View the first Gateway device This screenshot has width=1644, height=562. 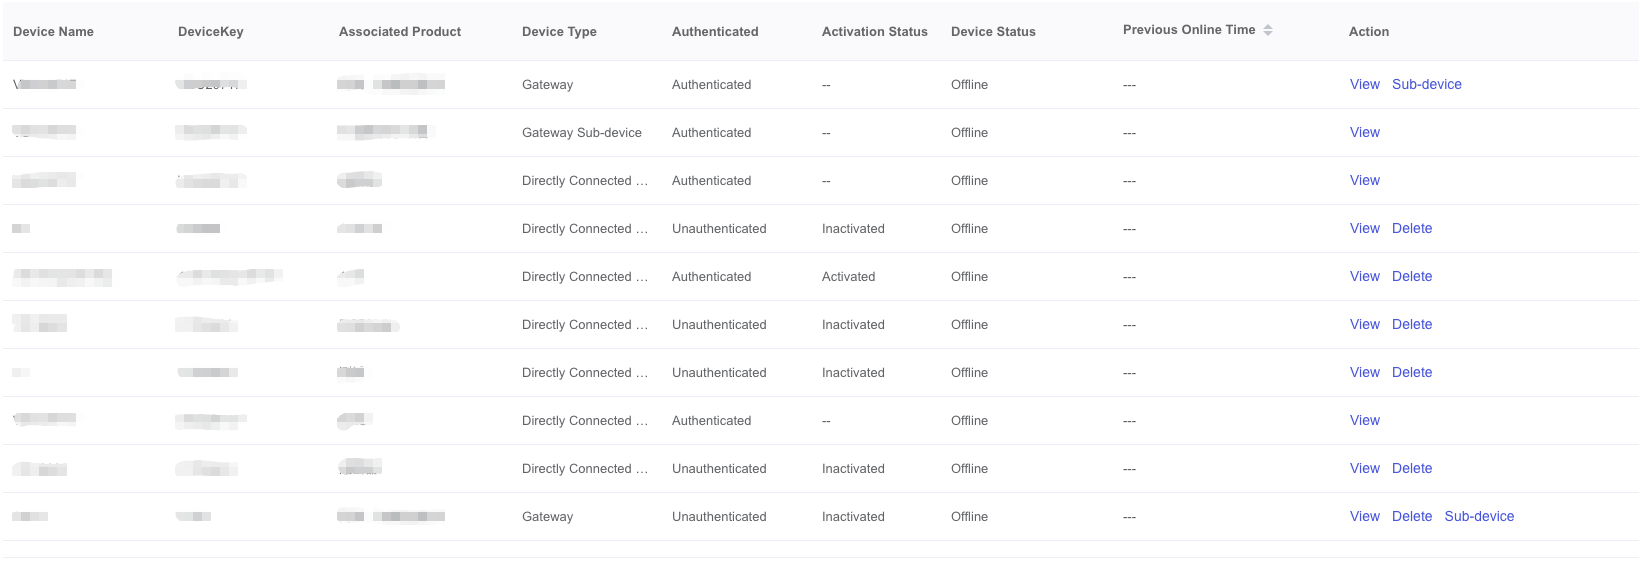click(x=1364, y=84)
